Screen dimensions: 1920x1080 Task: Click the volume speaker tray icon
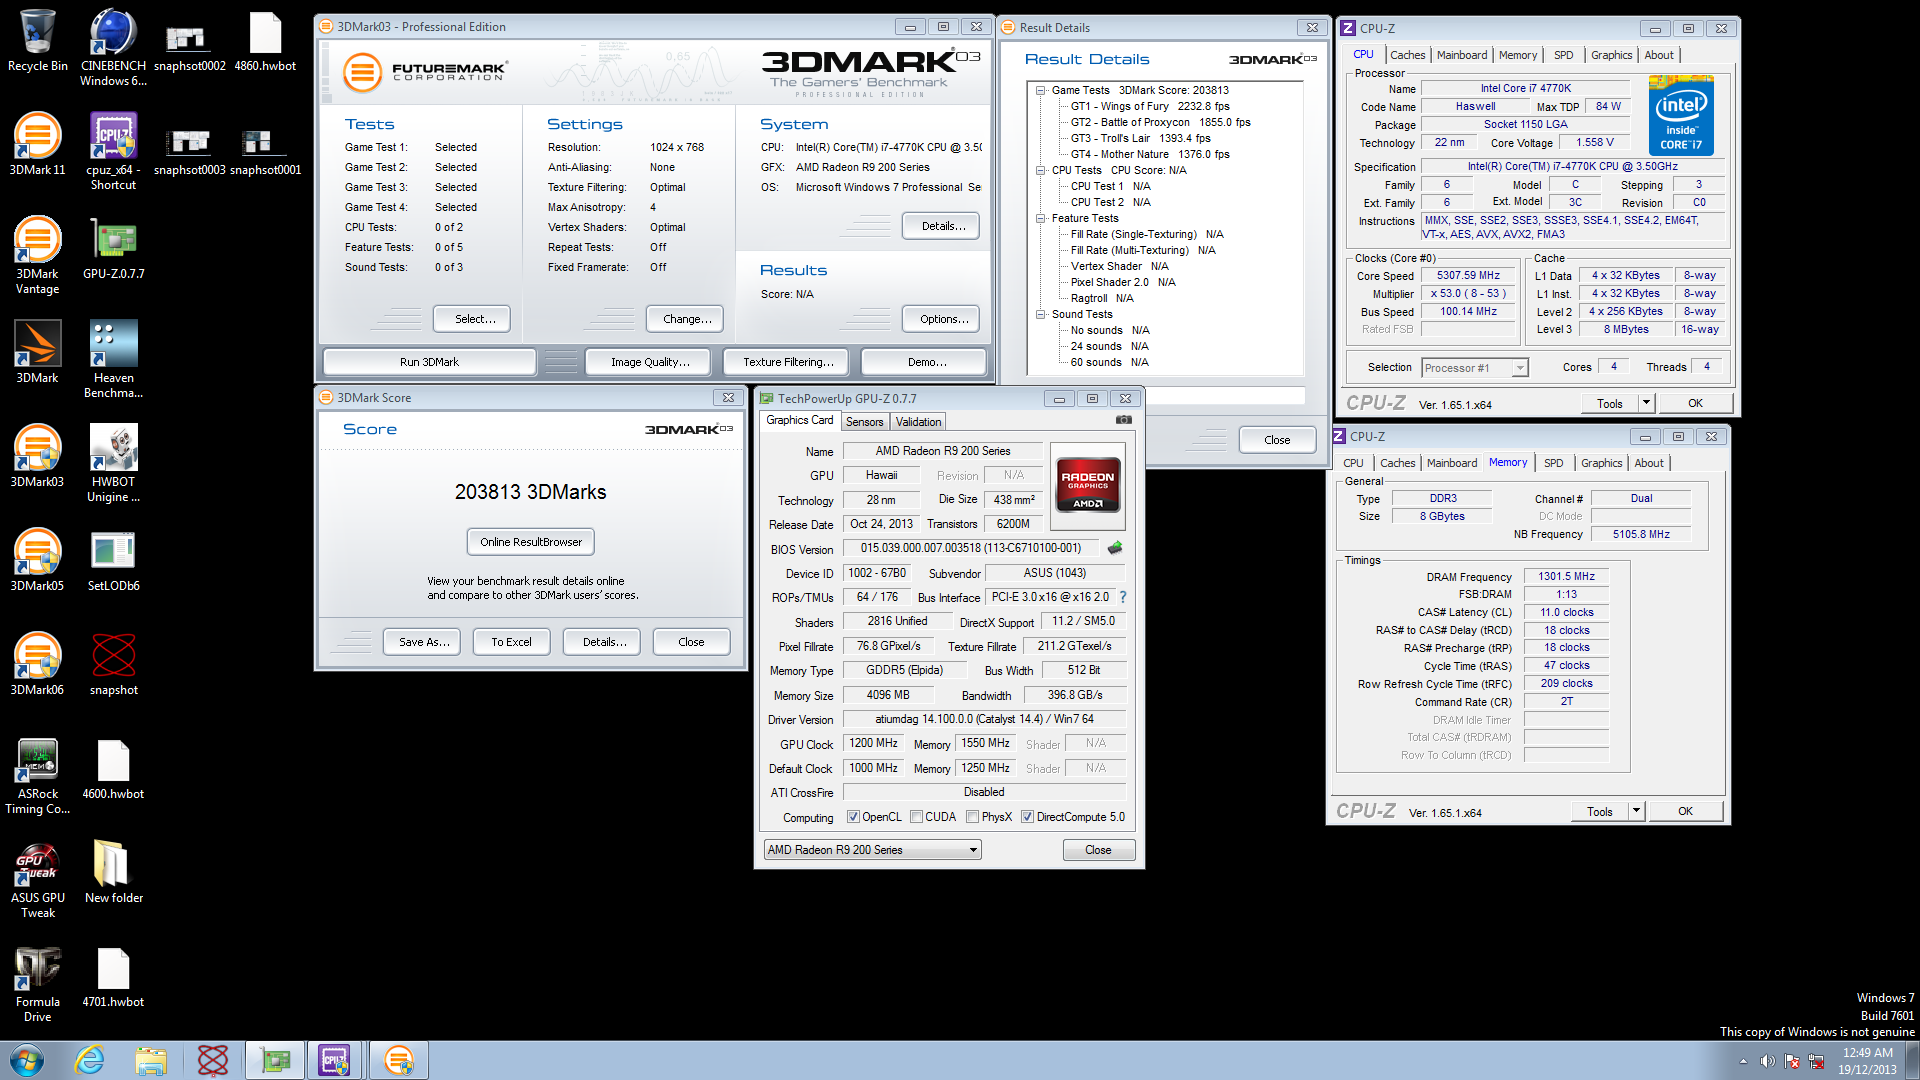pos(1767,1061)
